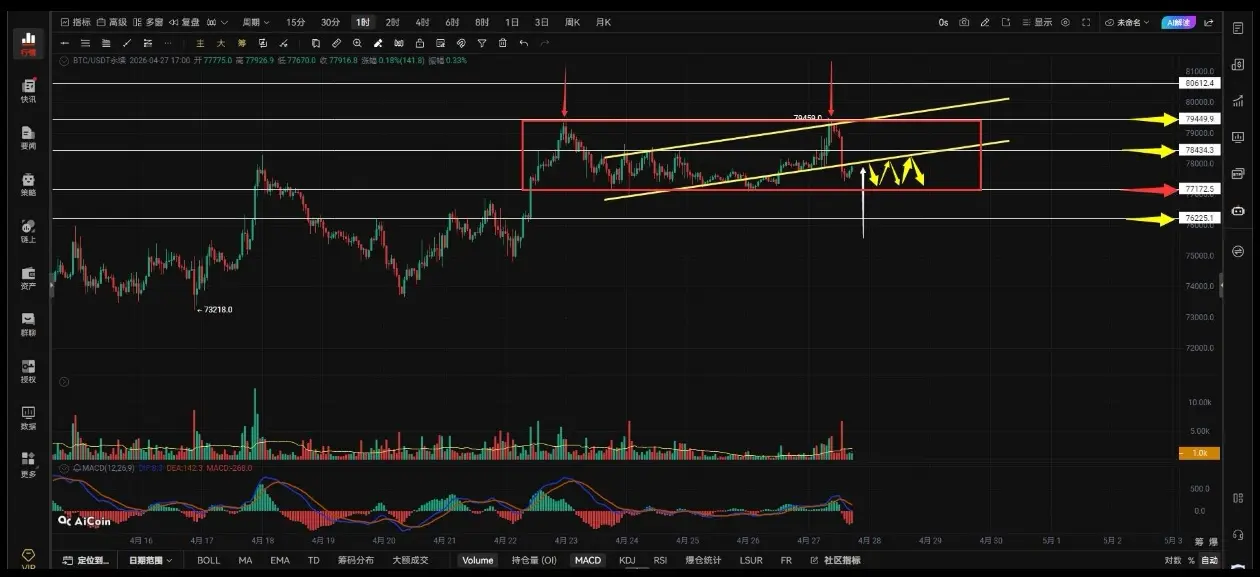Screen dimensions: 1260x577
Task: Toggle the MA indicator
Action: click(x=245, y=560)
